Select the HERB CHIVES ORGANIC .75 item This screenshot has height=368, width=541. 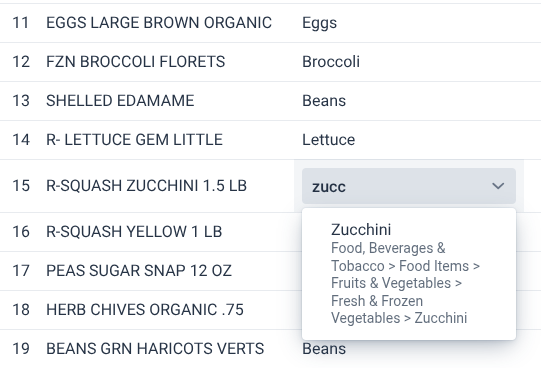tap(145, 310)
